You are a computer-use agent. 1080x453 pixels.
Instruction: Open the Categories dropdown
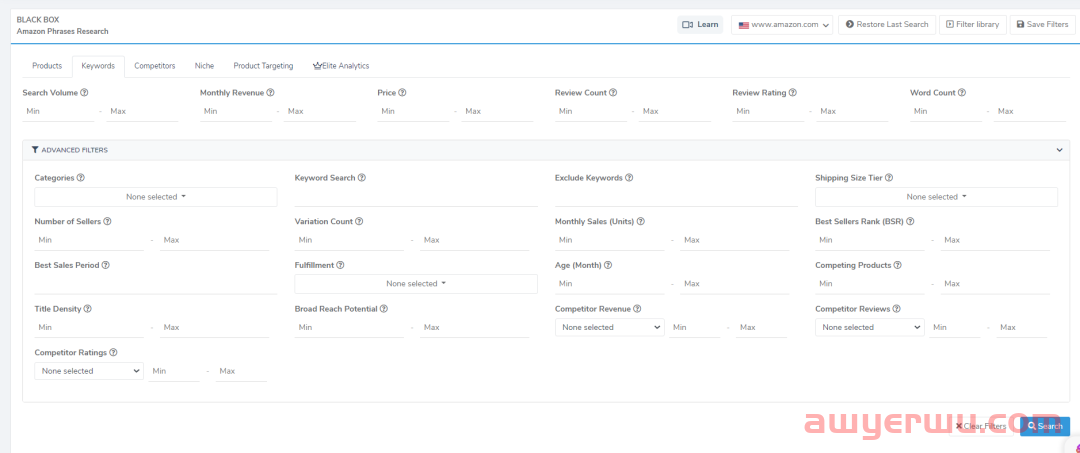(x=156, y=197)
